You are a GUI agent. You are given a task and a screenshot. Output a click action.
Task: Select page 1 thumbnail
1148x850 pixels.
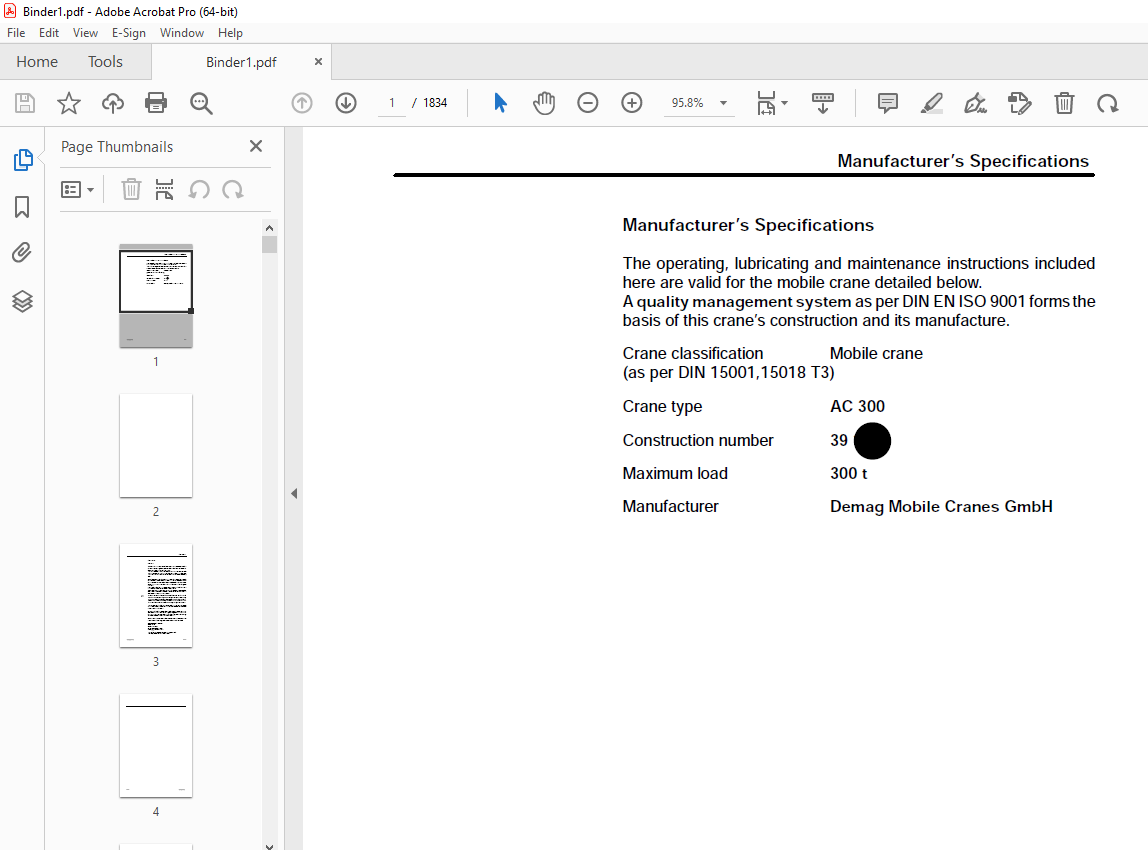pos(156,296)
